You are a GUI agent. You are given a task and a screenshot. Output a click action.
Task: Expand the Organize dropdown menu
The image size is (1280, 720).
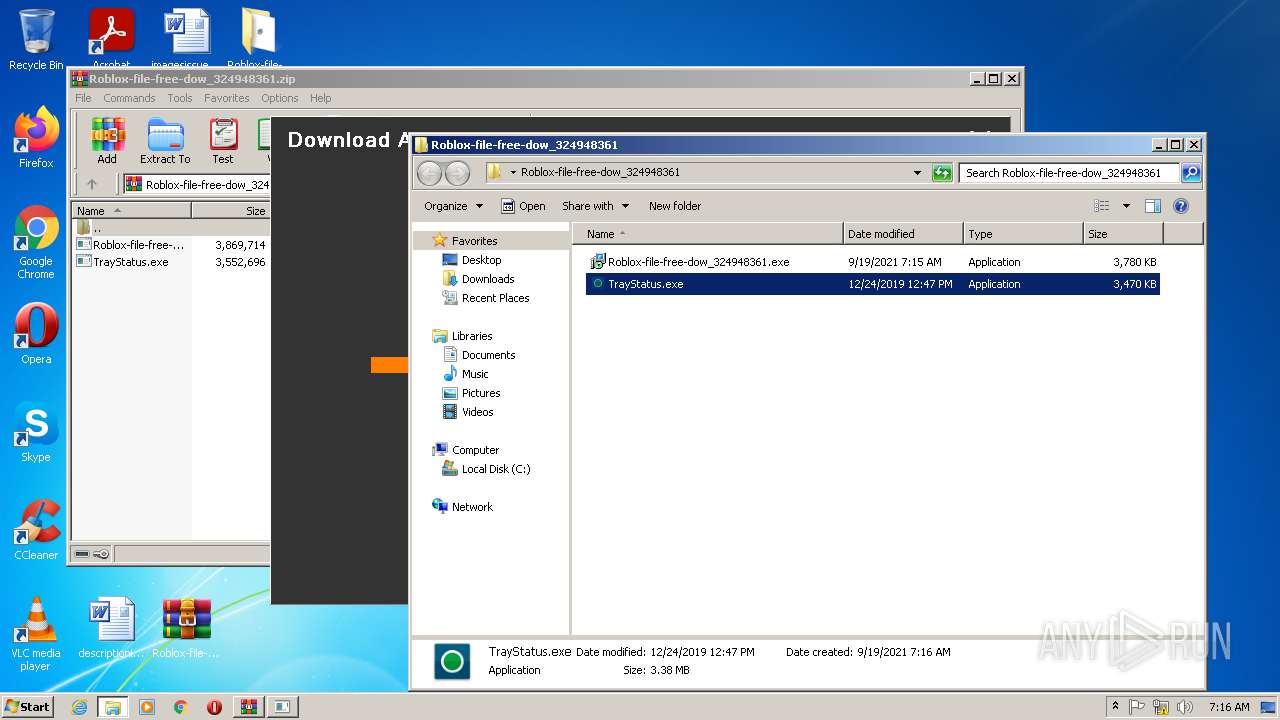coord(453,206)
